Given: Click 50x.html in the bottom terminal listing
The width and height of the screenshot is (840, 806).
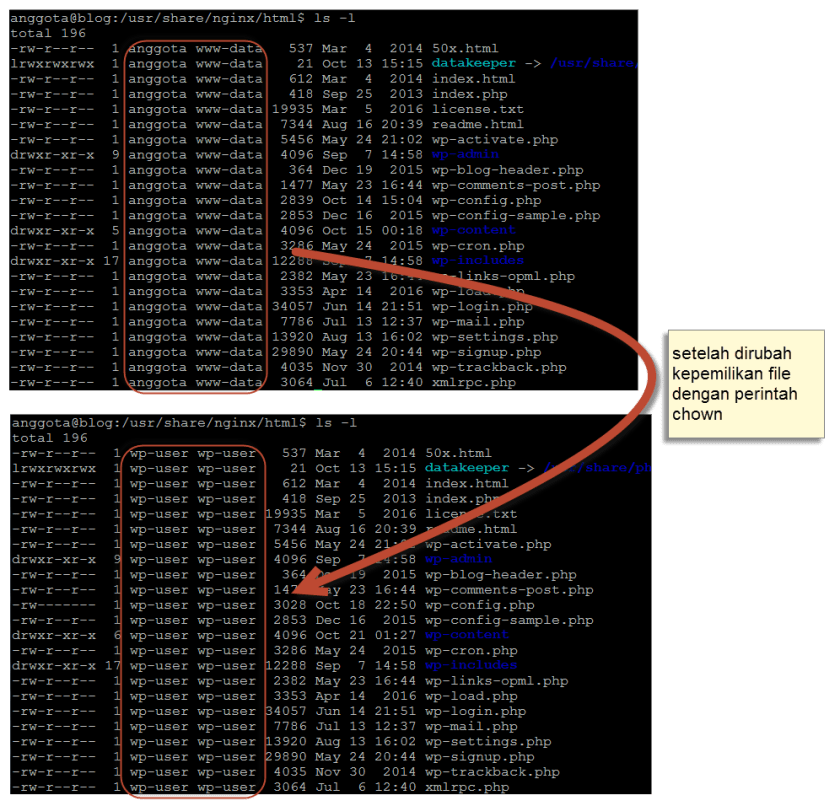Looking at the screenshot, I should [x=458, y=453].
